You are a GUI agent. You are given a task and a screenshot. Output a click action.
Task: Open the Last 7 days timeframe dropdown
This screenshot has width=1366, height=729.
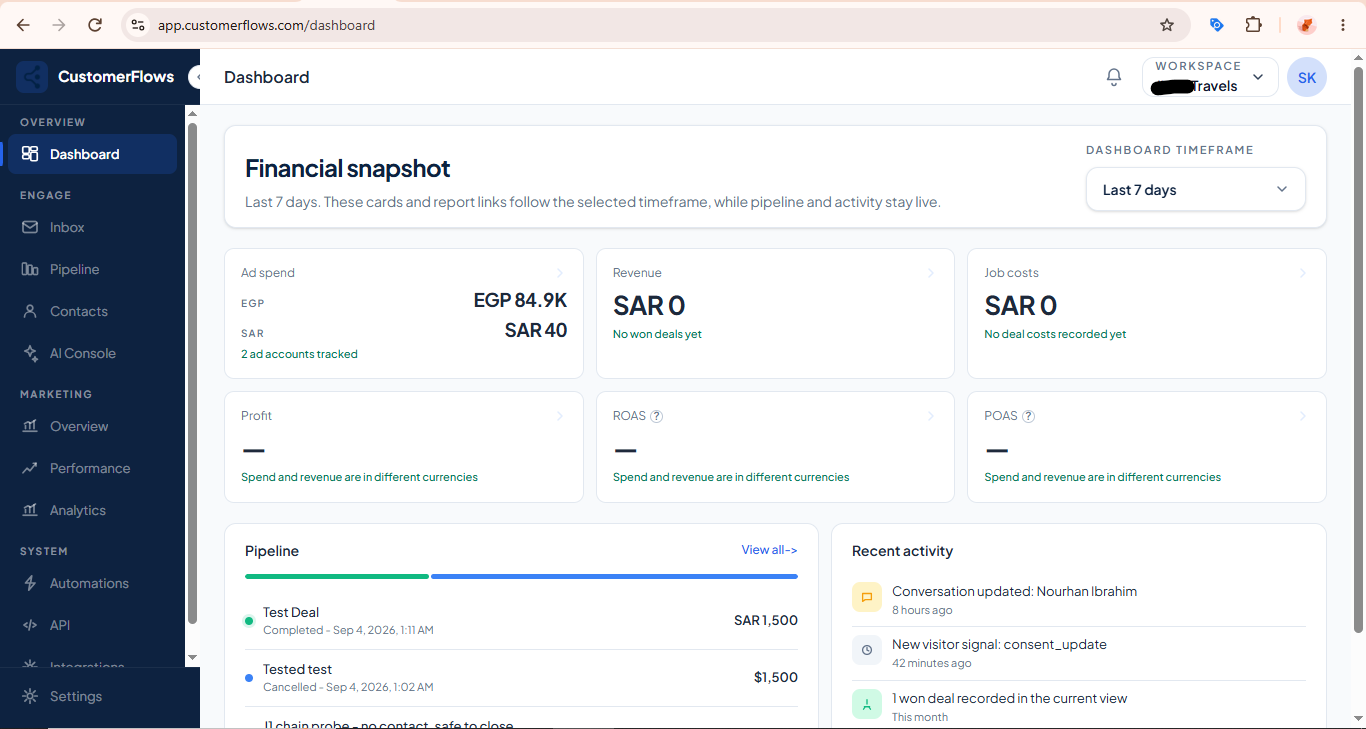click(1196, 189)
